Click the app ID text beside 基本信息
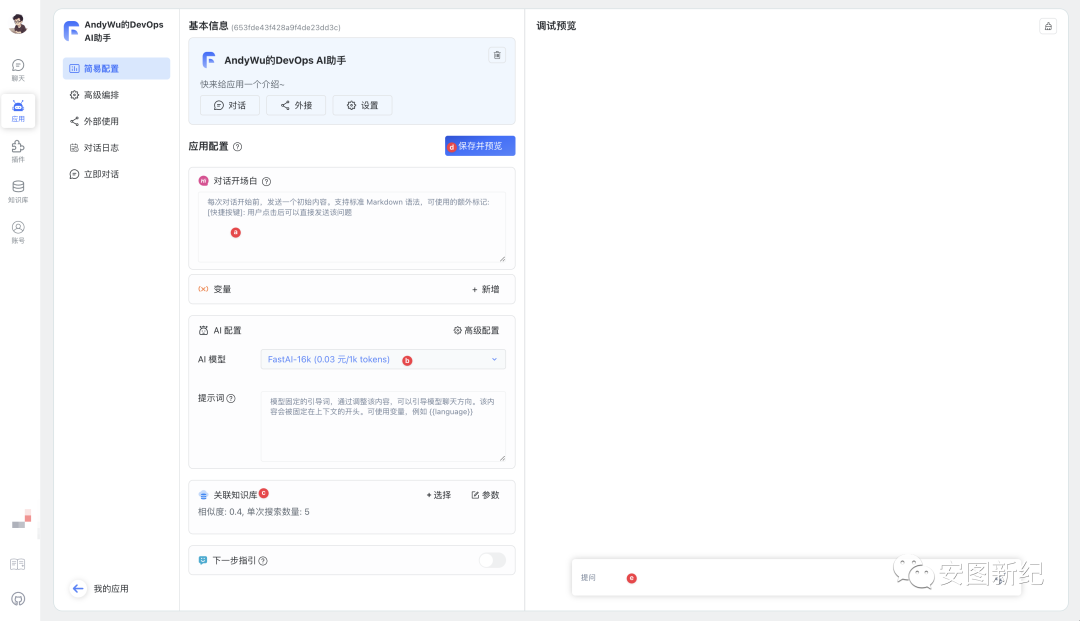Image resolution: width=1080 pixels, height=621 pixels. pos(286,28)
